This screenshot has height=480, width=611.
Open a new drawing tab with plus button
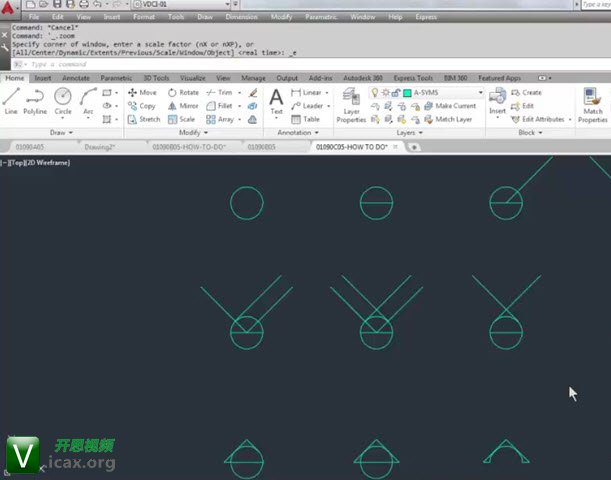click(x=414, y=147)
